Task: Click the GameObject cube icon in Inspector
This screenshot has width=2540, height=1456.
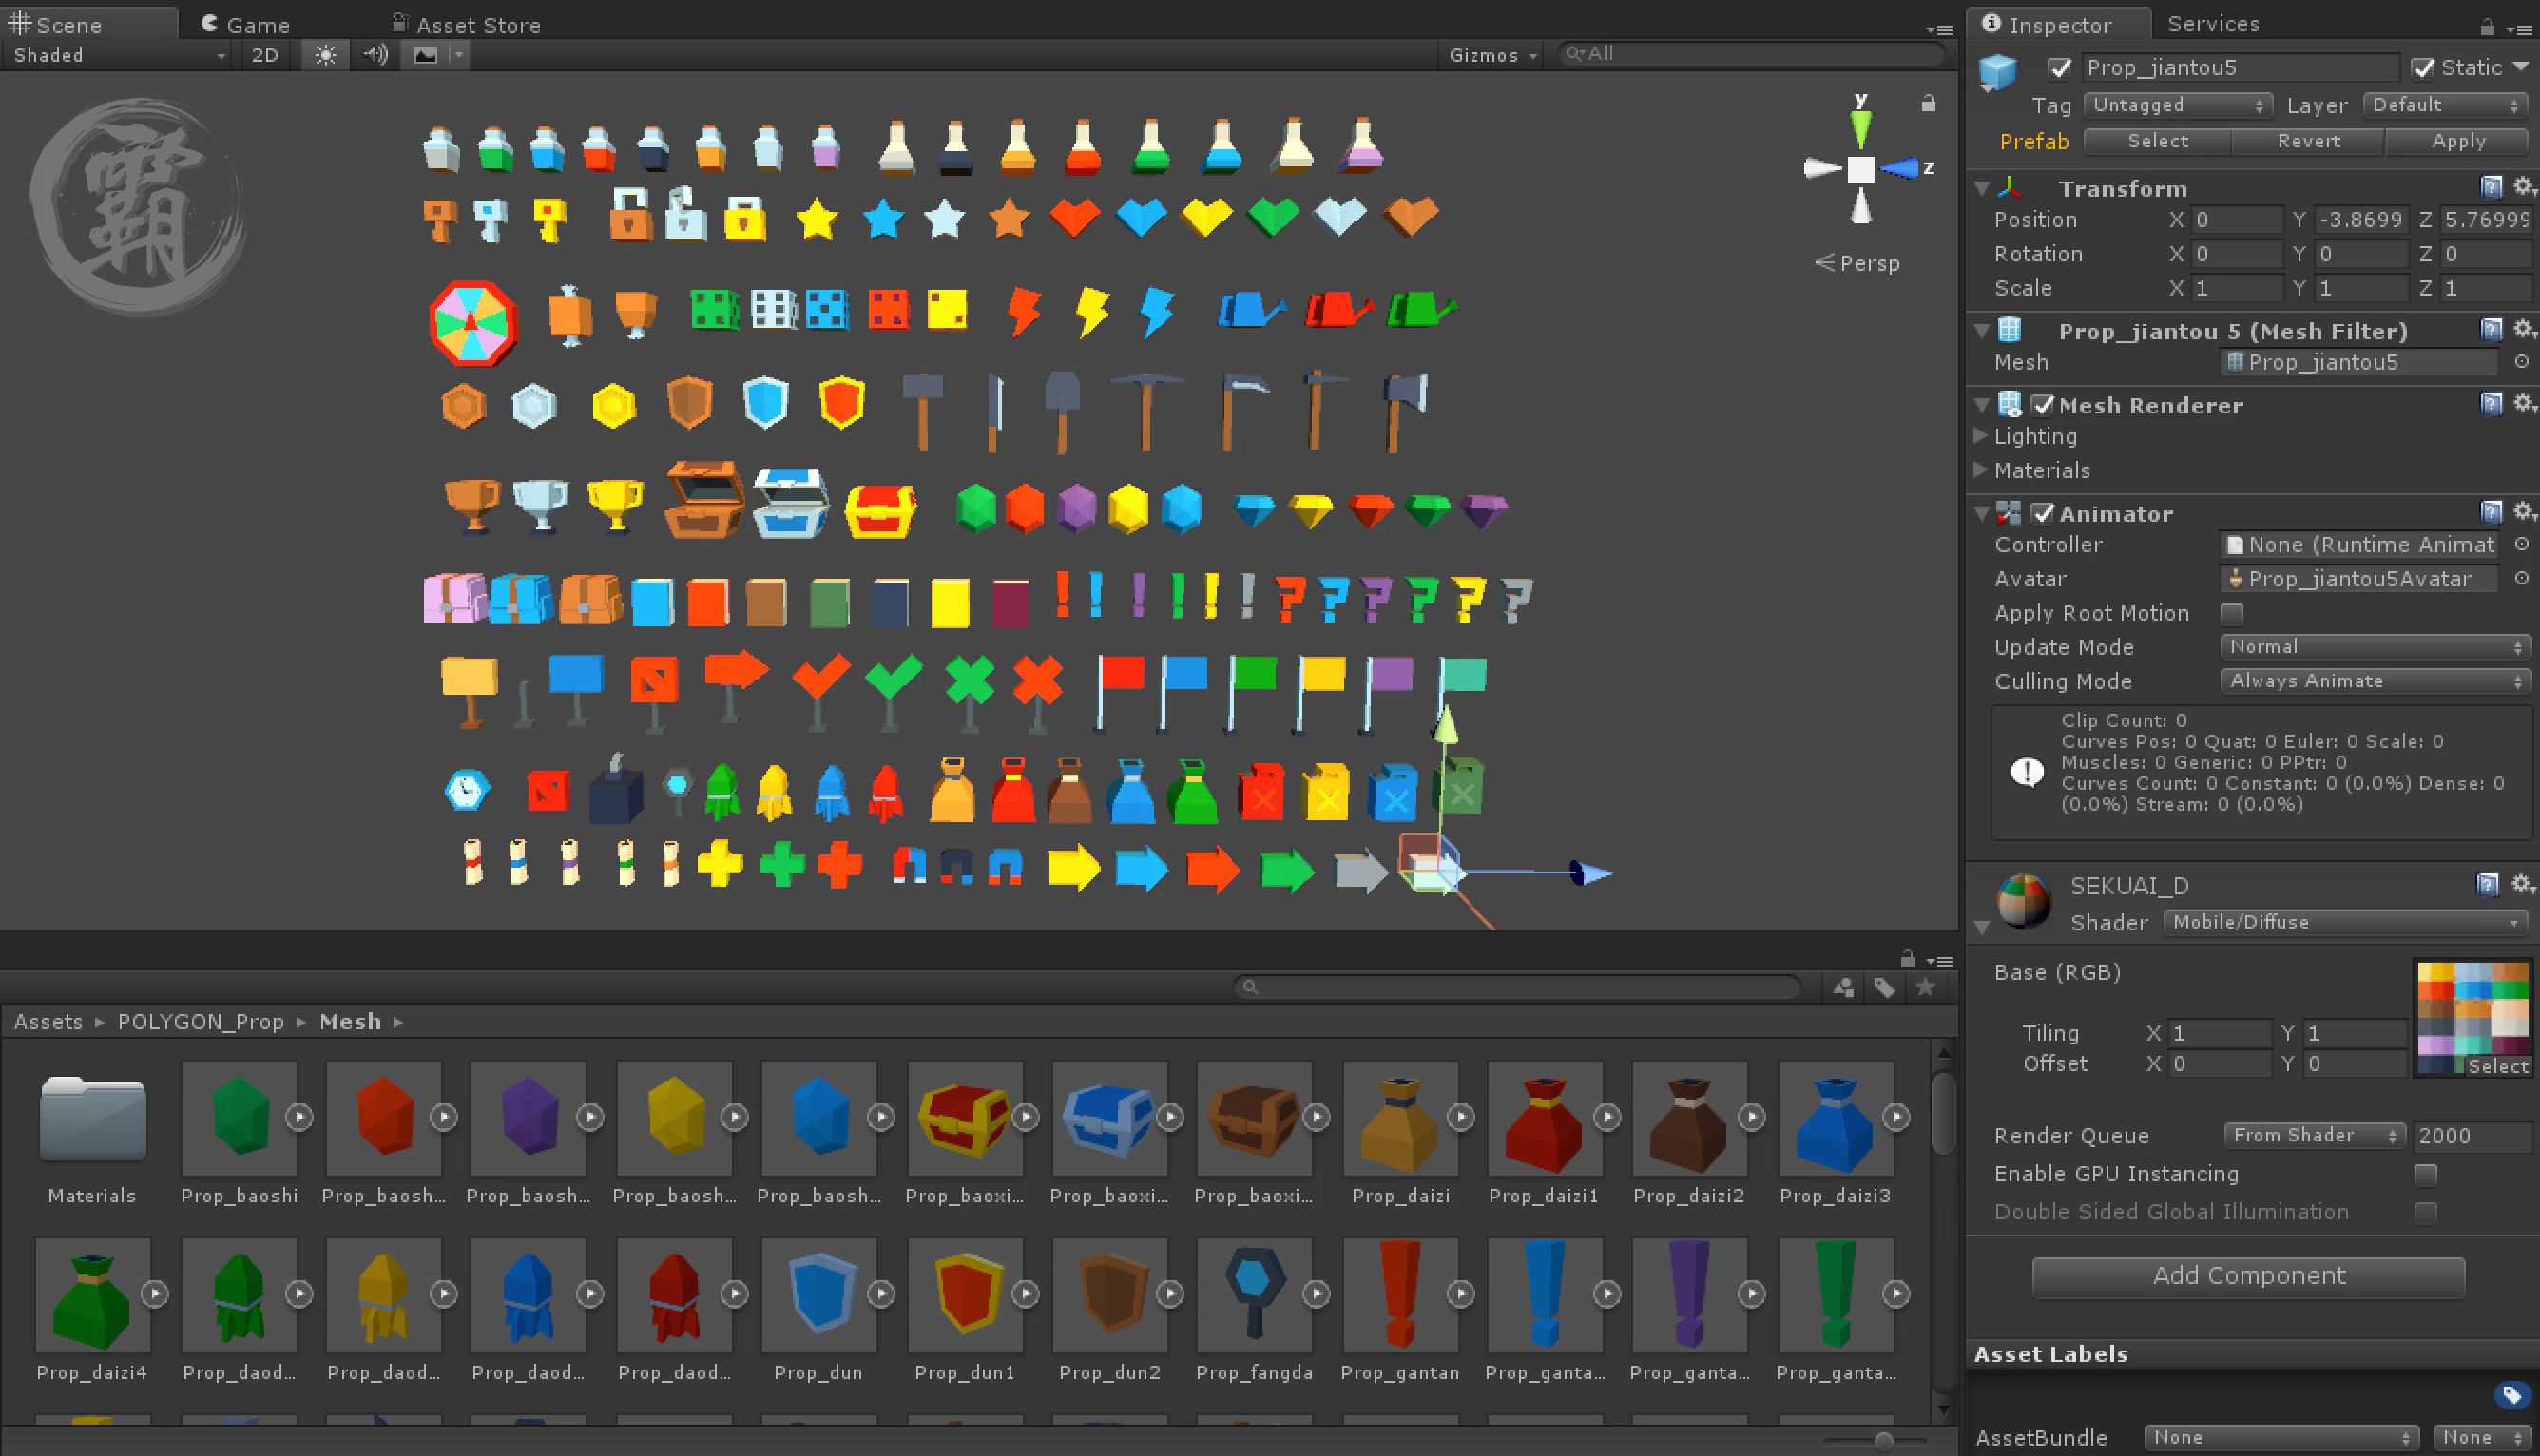Action: 1999,71
